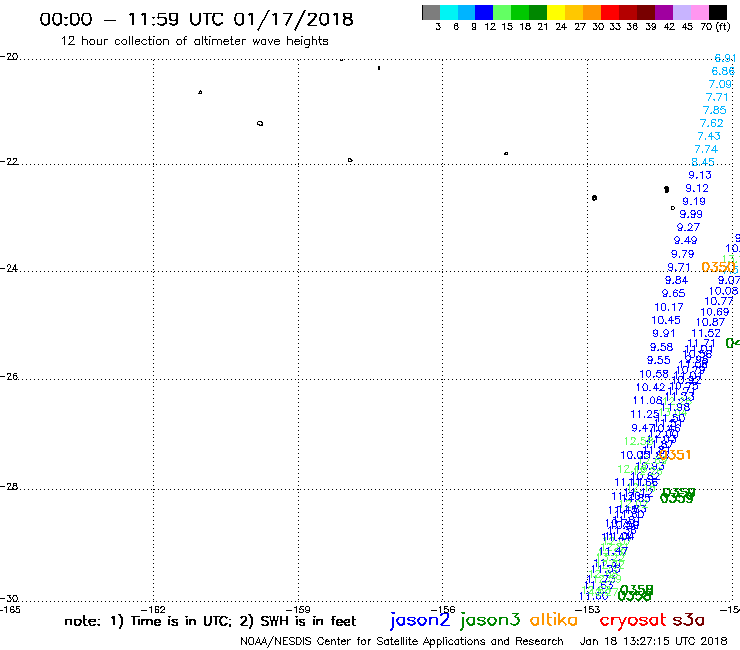Click the wave height value 7.85
740x650 pixels.
[715, 110]
